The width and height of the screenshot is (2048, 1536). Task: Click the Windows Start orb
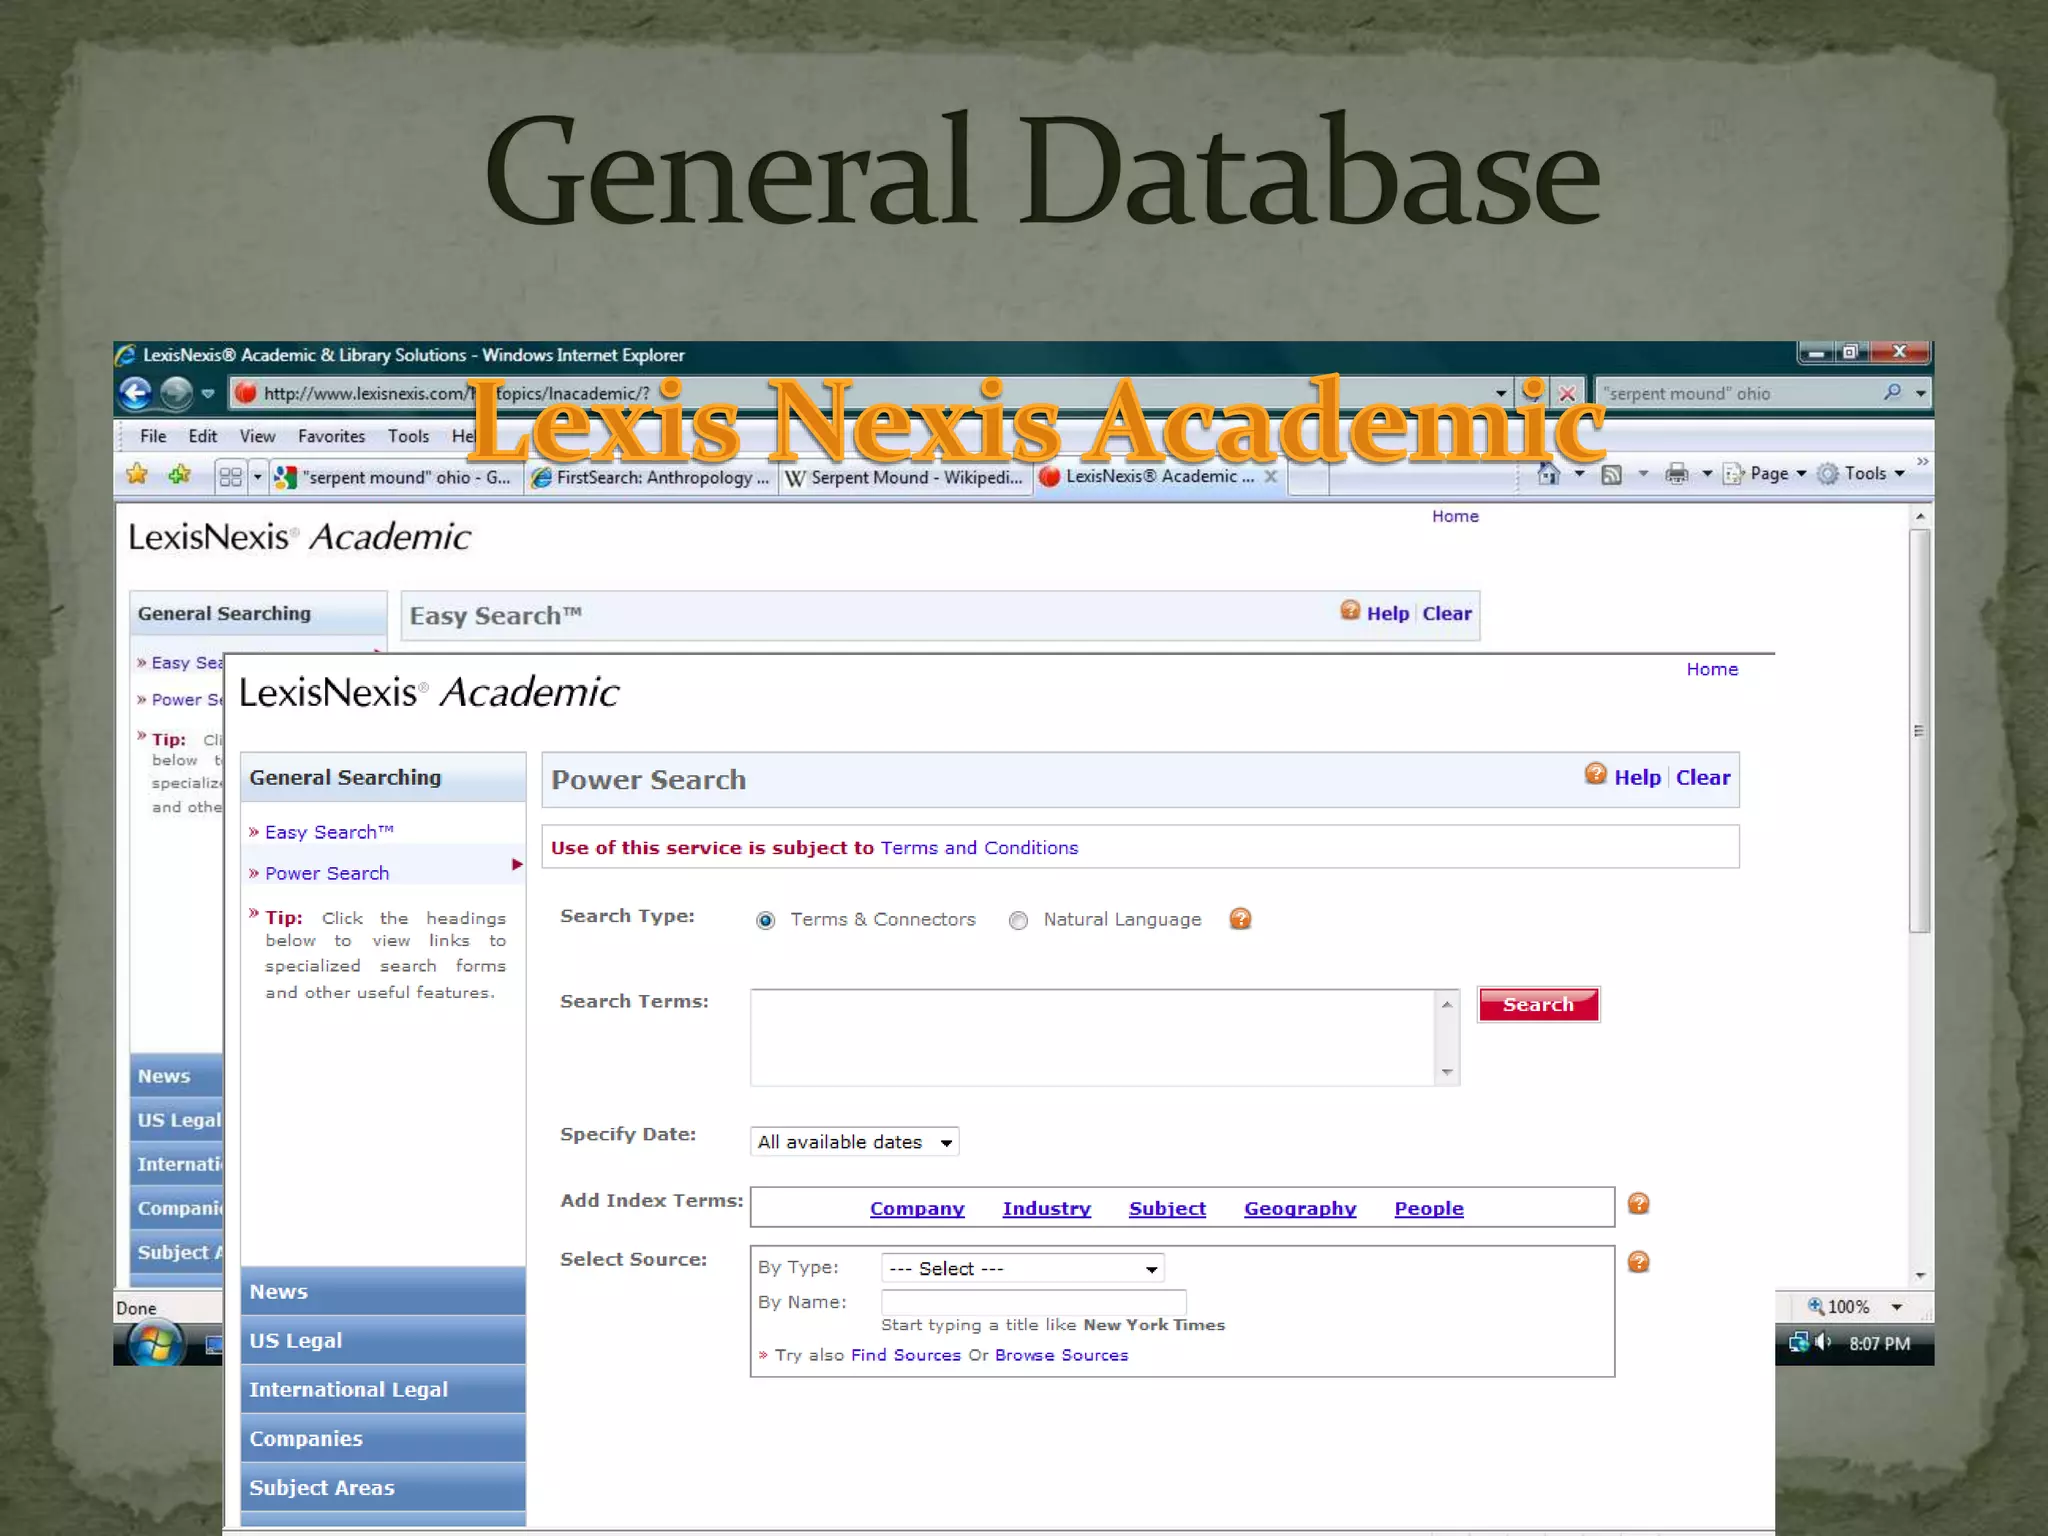[x=155, y=1343]
